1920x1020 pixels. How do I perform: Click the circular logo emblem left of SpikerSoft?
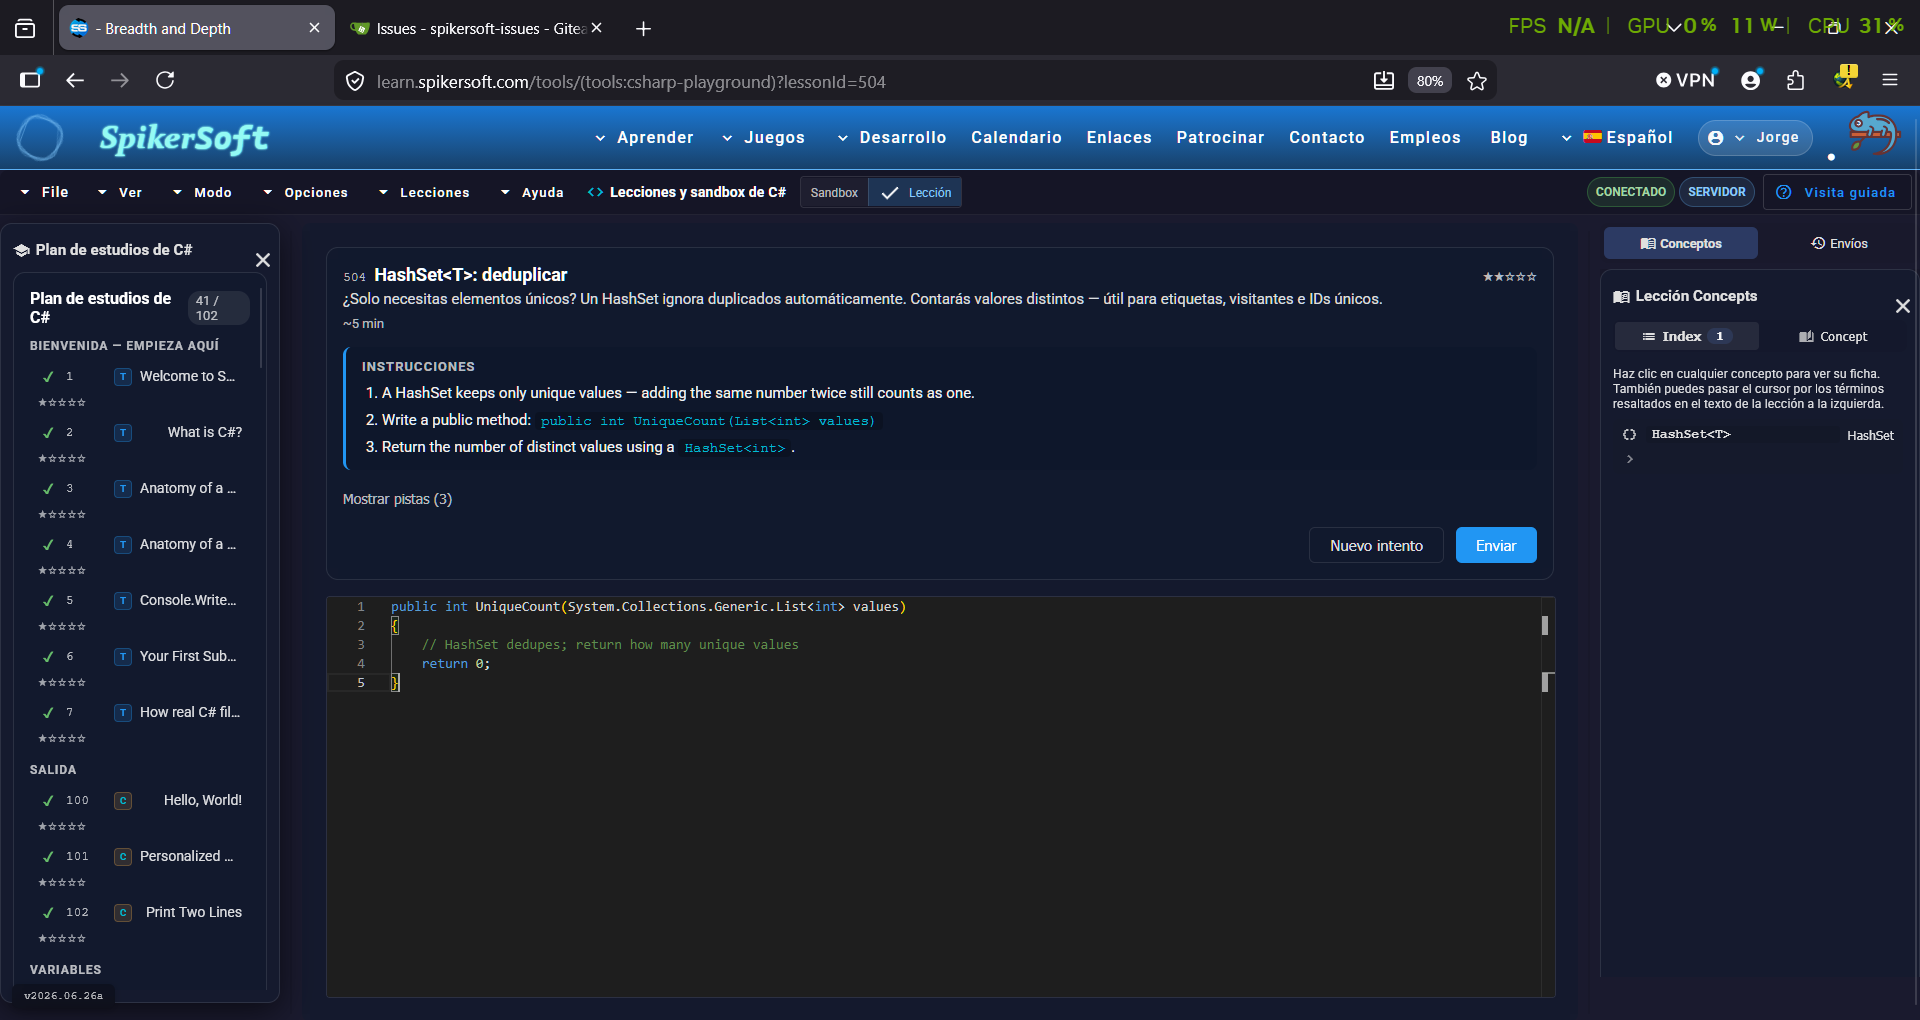click(40, 138)
